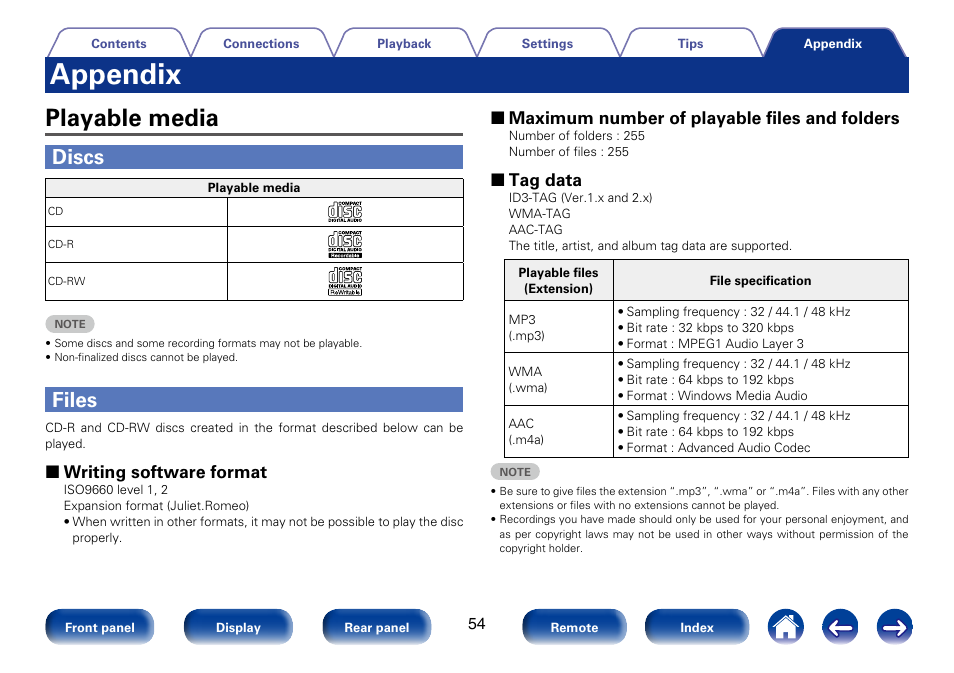Click the CD-R table cell
This screenshot has height=673, width=954.
(136, 245)
